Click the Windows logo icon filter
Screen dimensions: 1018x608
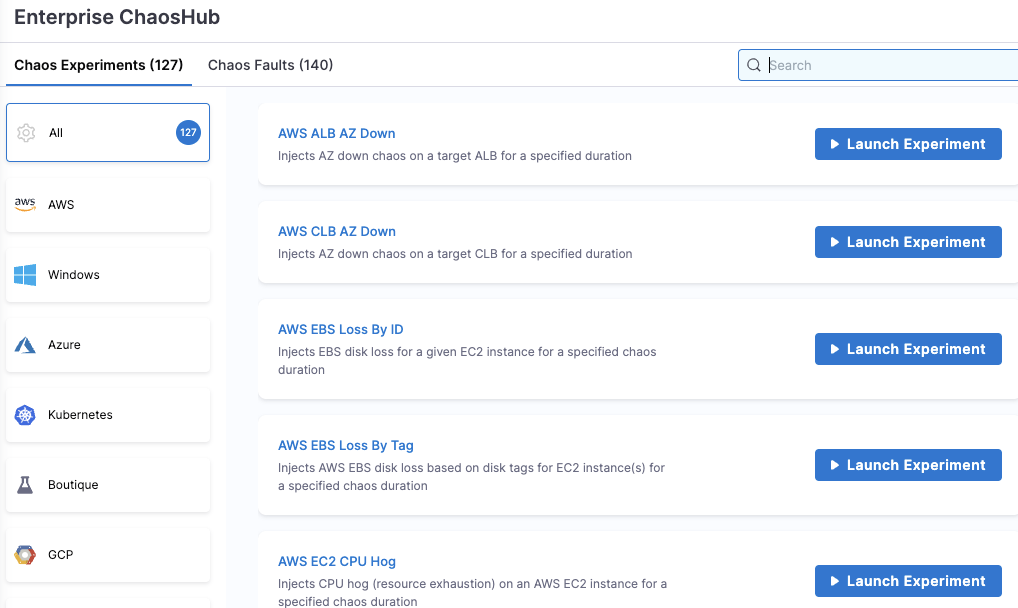(x=25, y=275)
